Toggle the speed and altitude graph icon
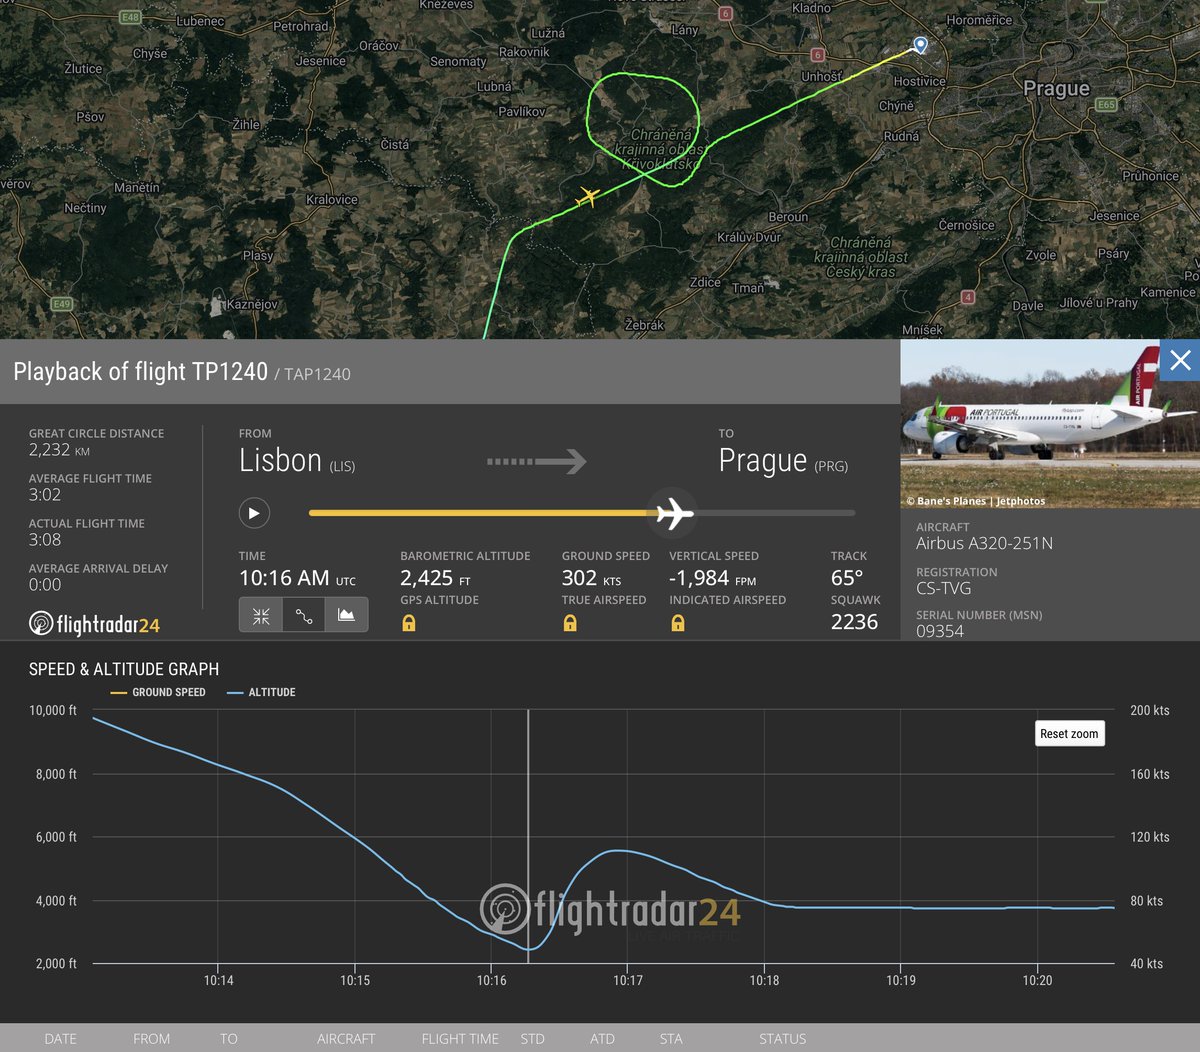 tap(346, 615)
